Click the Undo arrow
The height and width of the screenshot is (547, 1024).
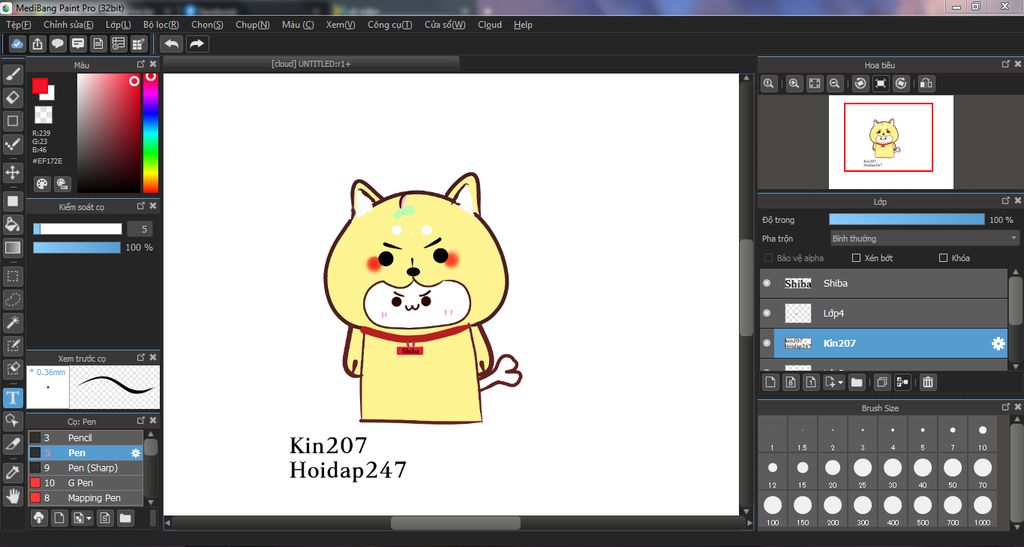tap(172, 44)
